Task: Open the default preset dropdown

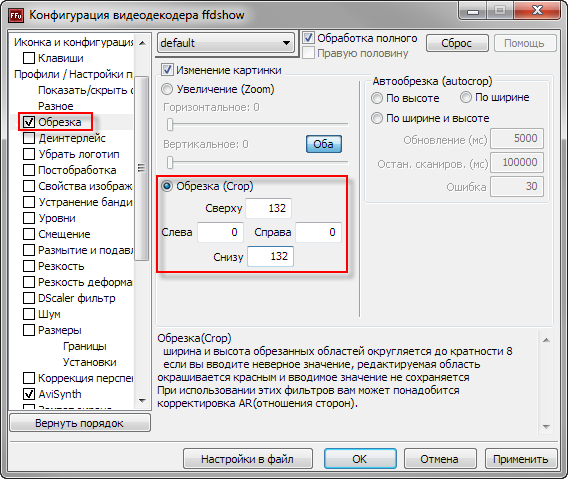Action: point(226,43)
